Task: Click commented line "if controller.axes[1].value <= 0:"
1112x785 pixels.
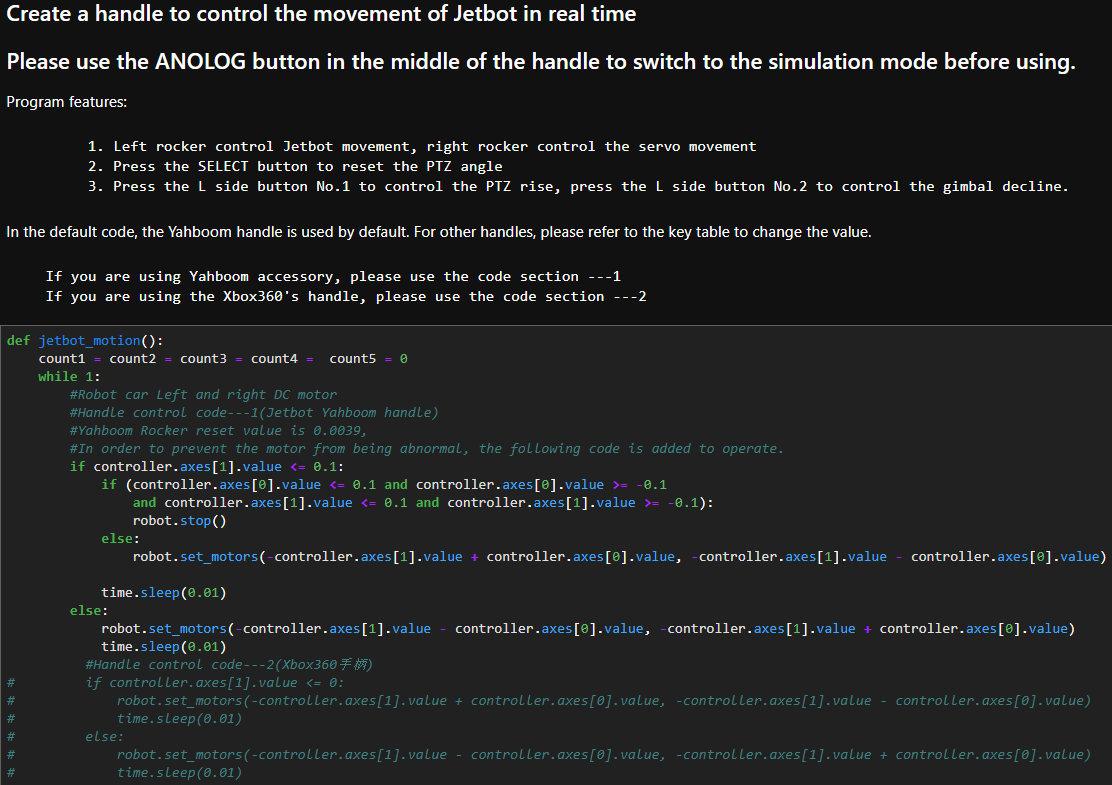Action: pyautogui.click(x=215, y=683)
